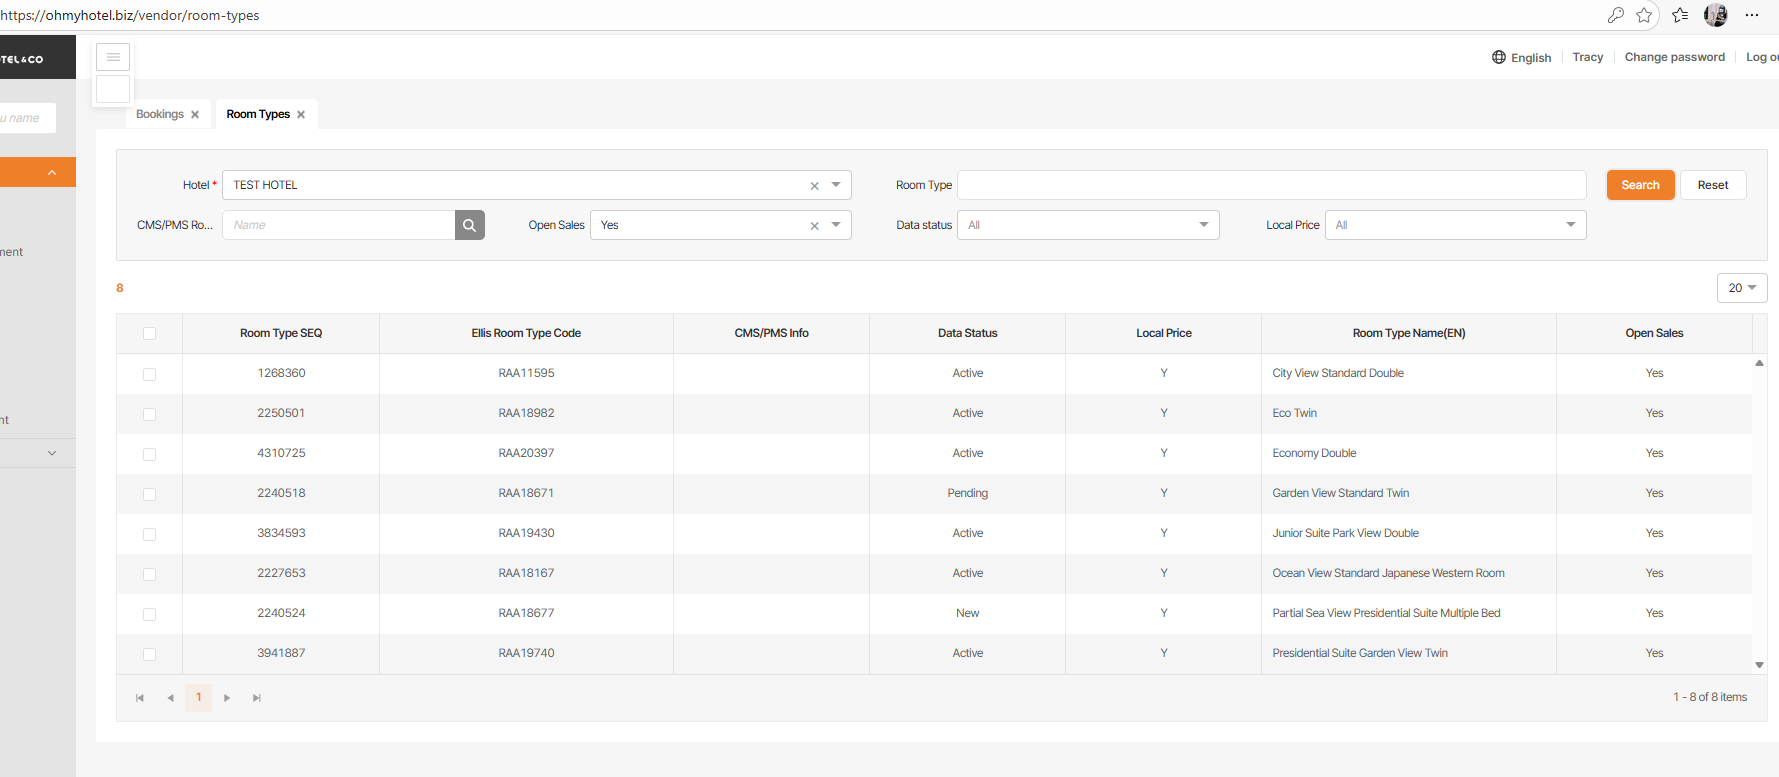Viewport: 1779px width, 777px height.
Task: Expand the Local Price dropdown
Action: pyautogui.click(x=1455, y=225)
